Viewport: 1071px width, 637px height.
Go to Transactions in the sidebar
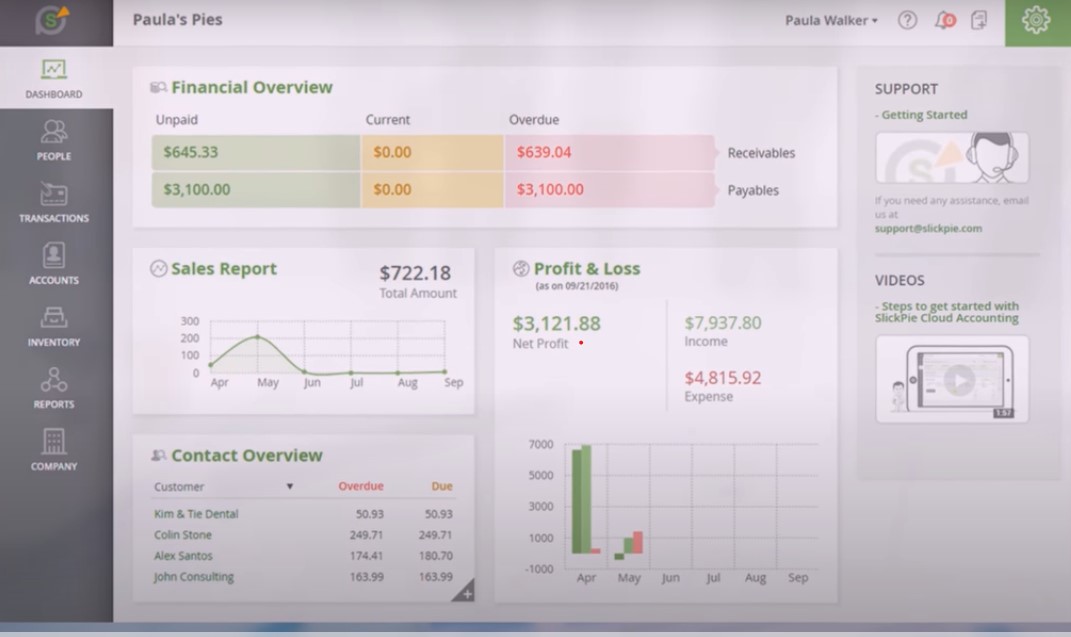(x=54, y=202)
